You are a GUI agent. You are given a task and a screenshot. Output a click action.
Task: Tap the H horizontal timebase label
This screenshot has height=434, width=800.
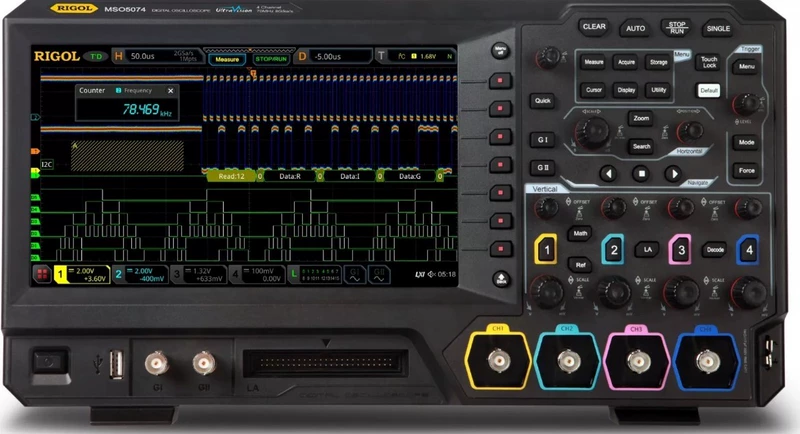118,56
